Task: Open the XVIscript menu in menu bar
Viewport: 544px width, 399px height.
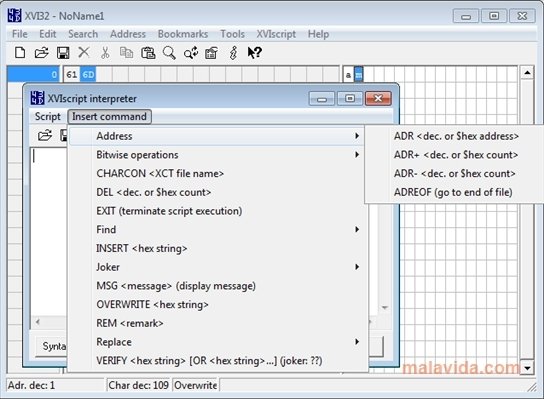Action: (x=276, y=34)
